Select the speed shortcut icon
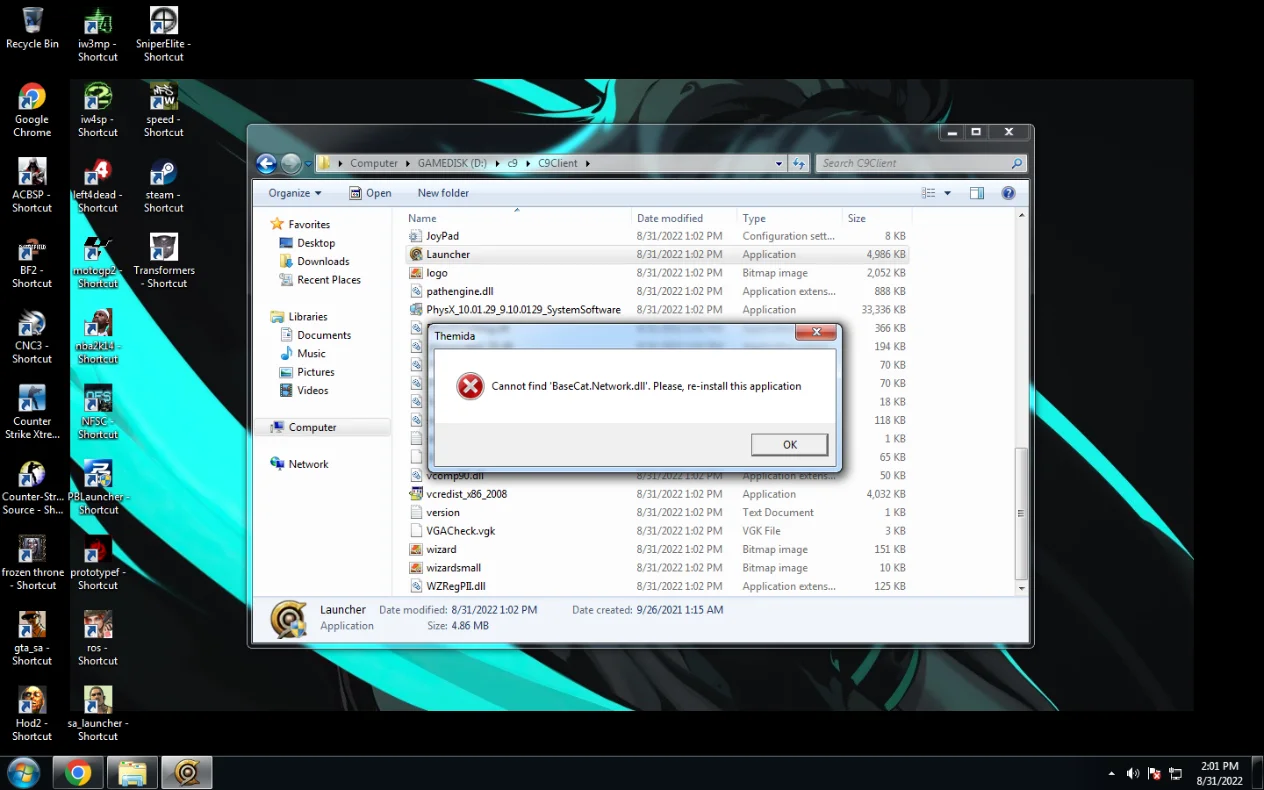This screenshot has height=790, width=1264. click(164, 111)
